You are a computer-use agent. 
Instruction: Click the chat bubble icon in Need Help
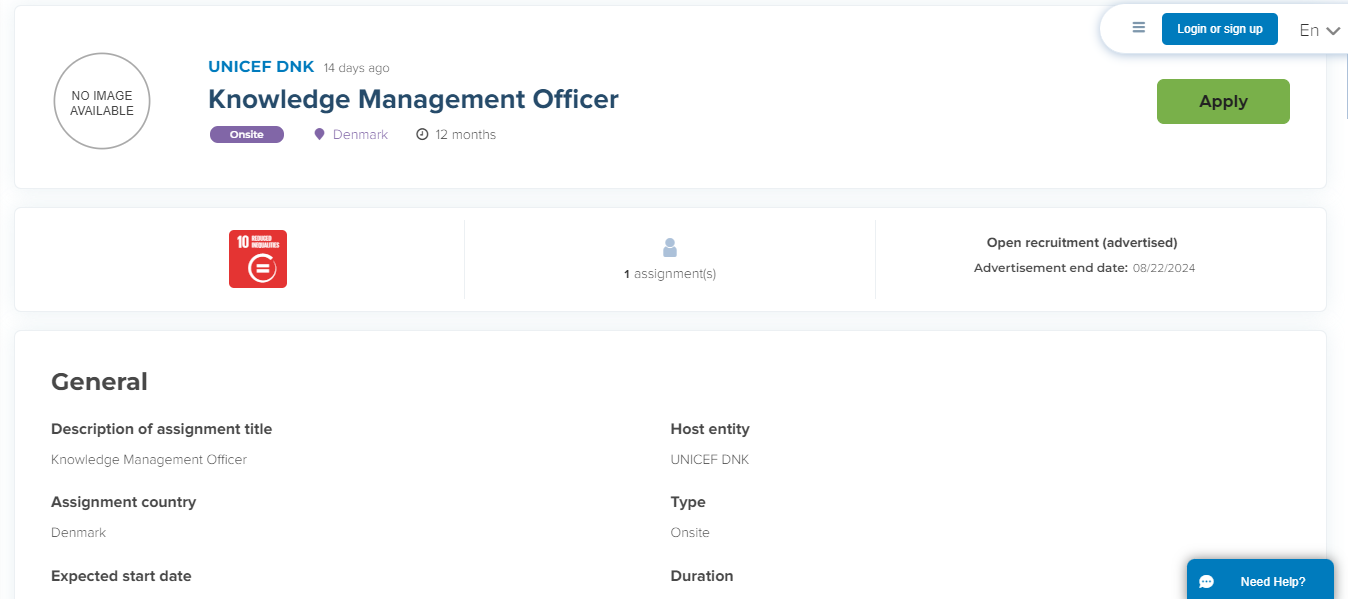(x=1207, y=582)
